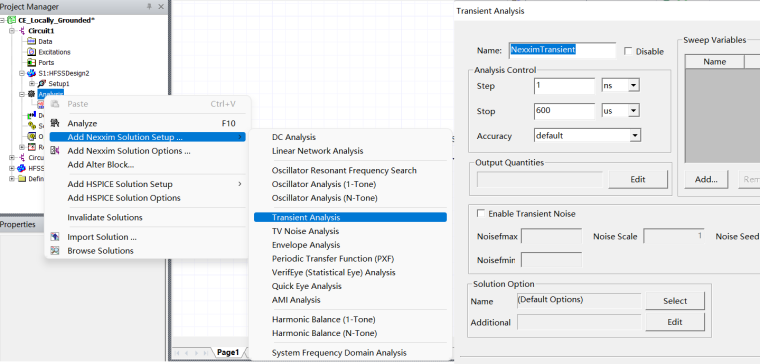The image size is (760, 364).
Task: Select Add Nexxim Solution Setup
Action: [148, 137]
